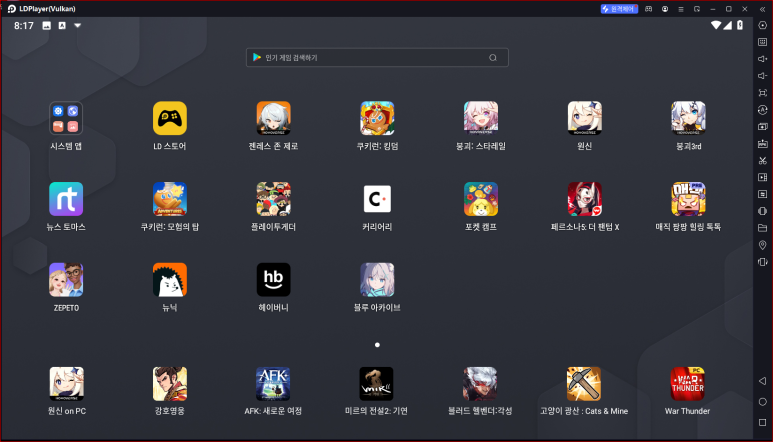
Task: Open 헤이버니 app
Action: click(x=274, y=280)
